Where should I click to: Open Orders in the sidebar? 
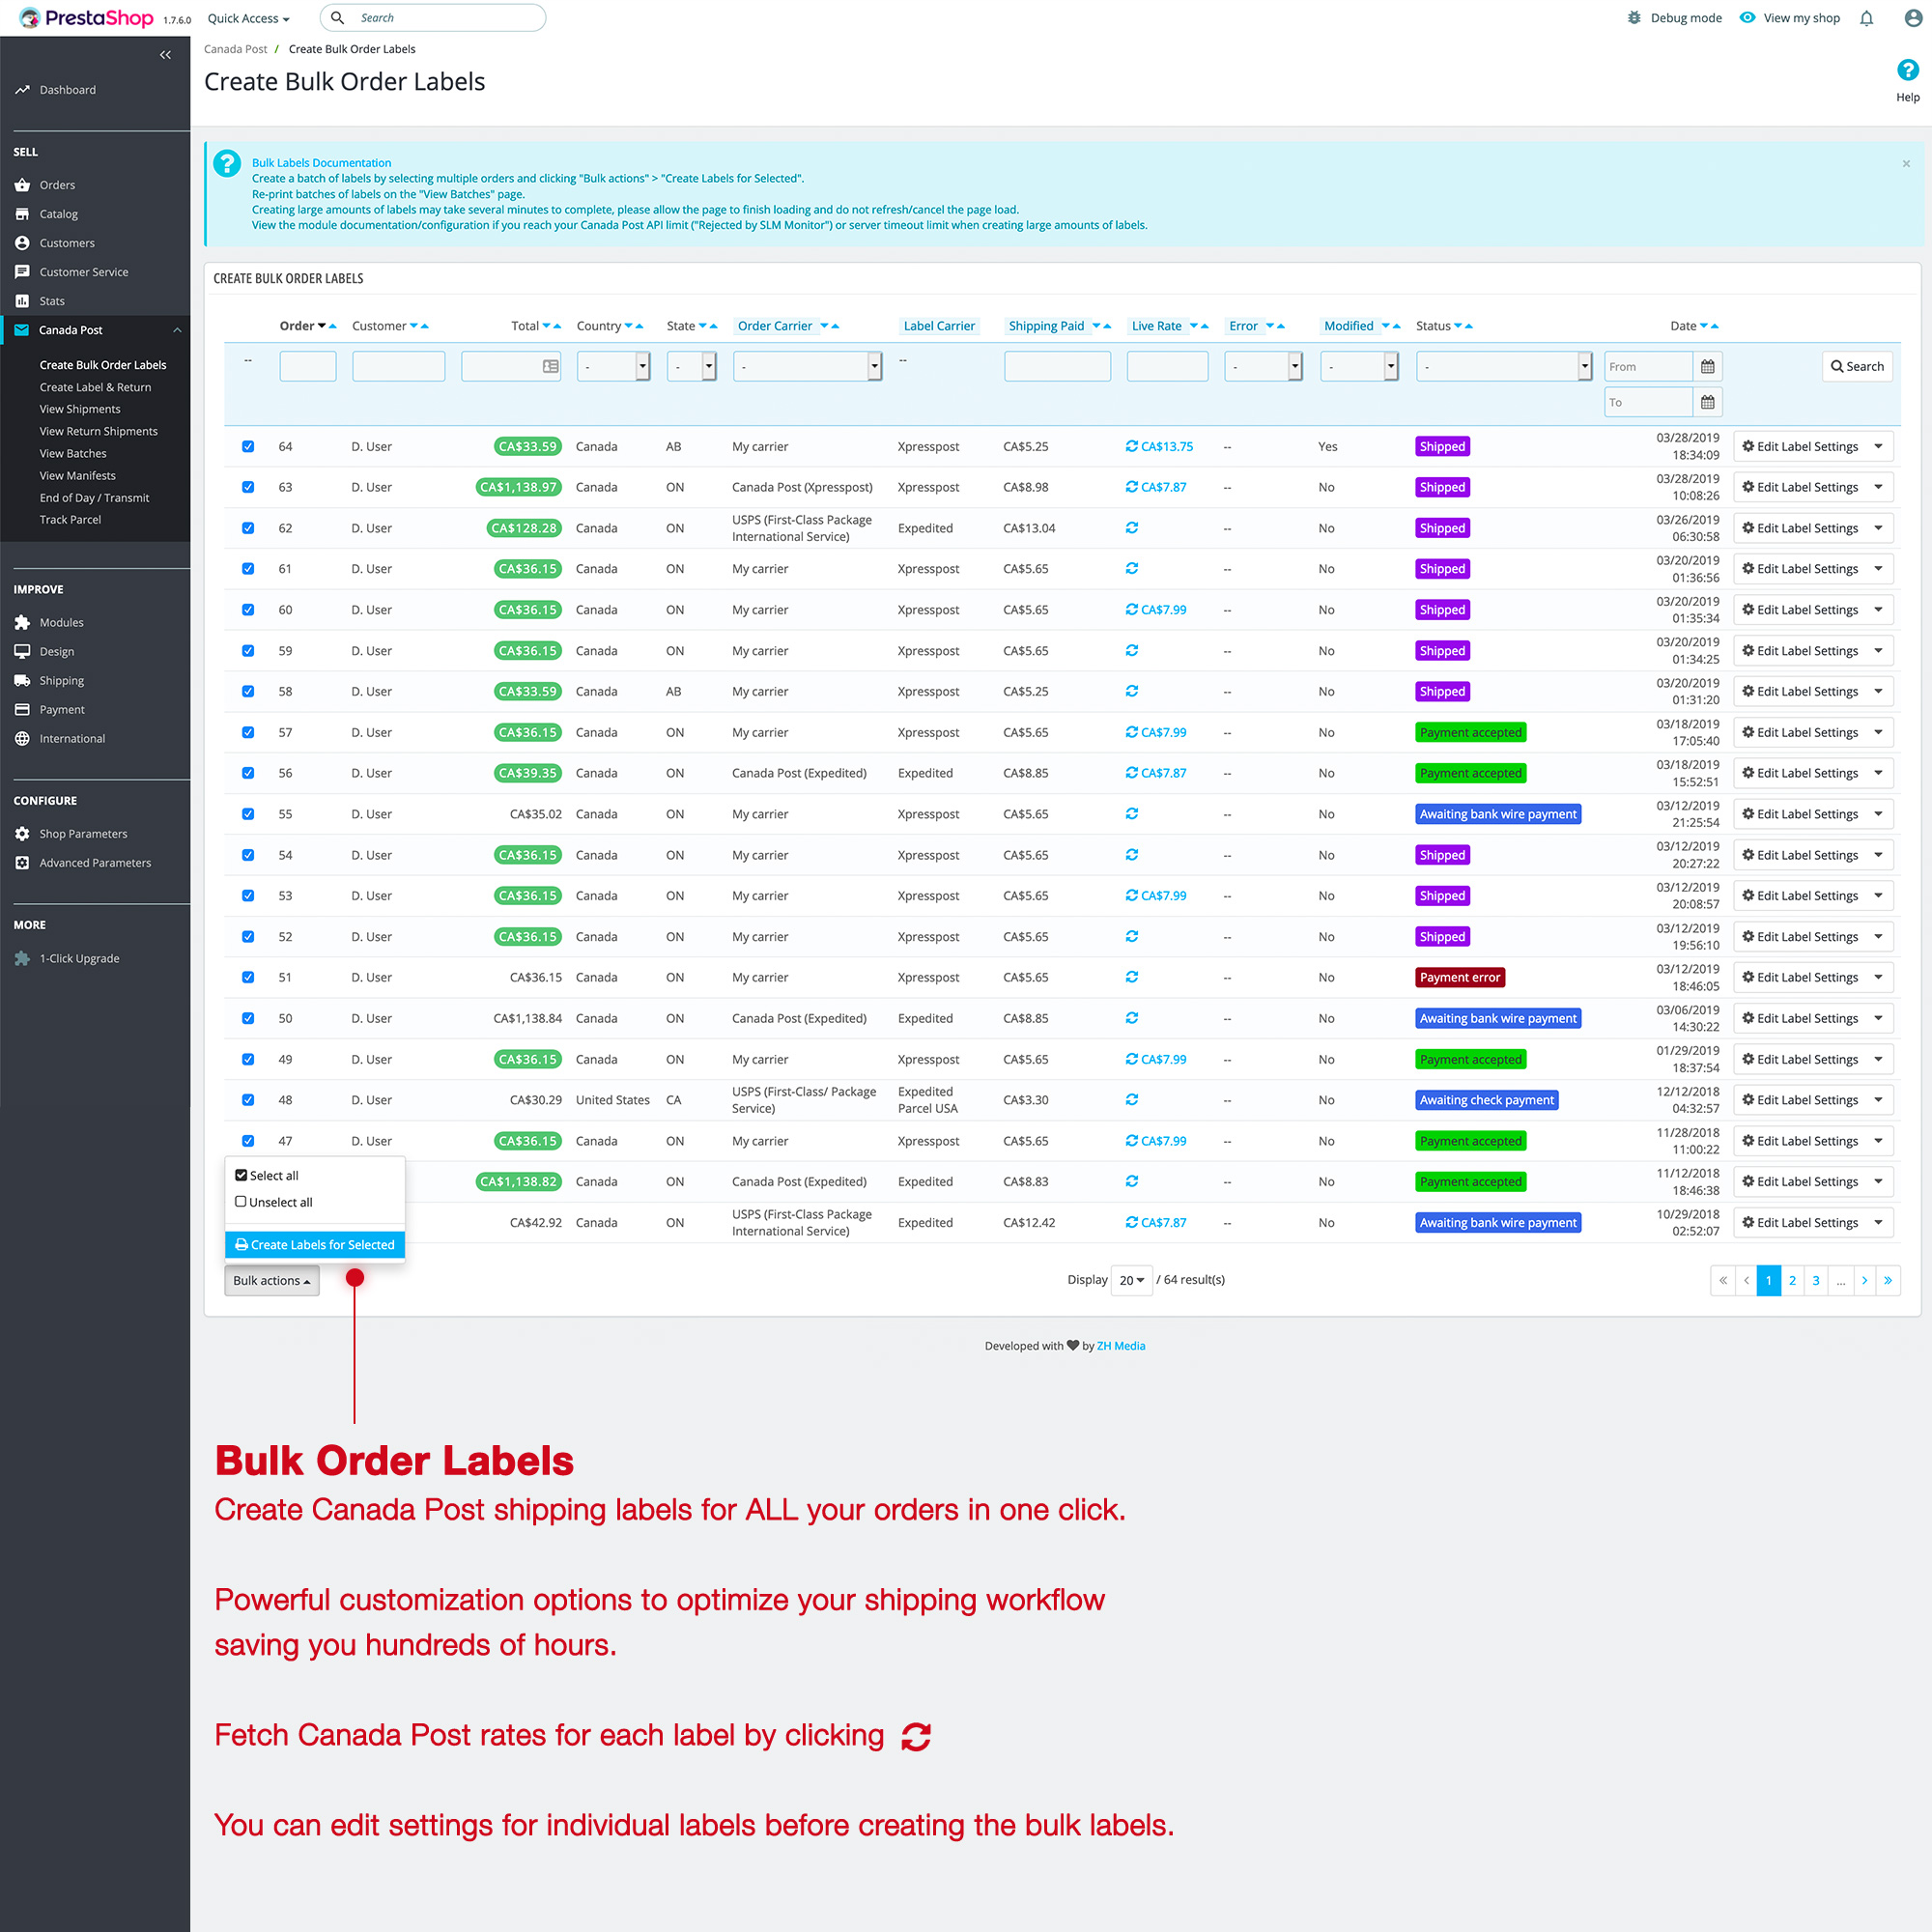(x=57, y=185)
